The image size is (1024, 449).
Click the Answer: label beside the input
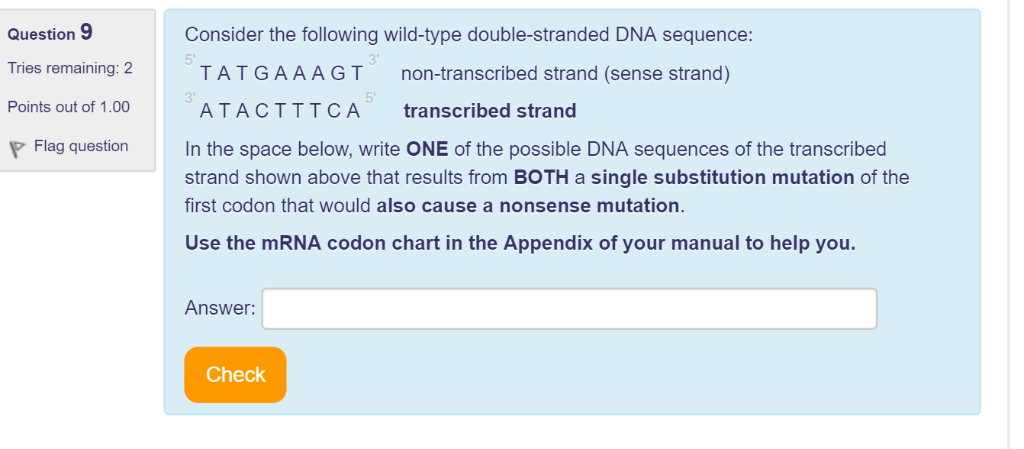(220, 308)
